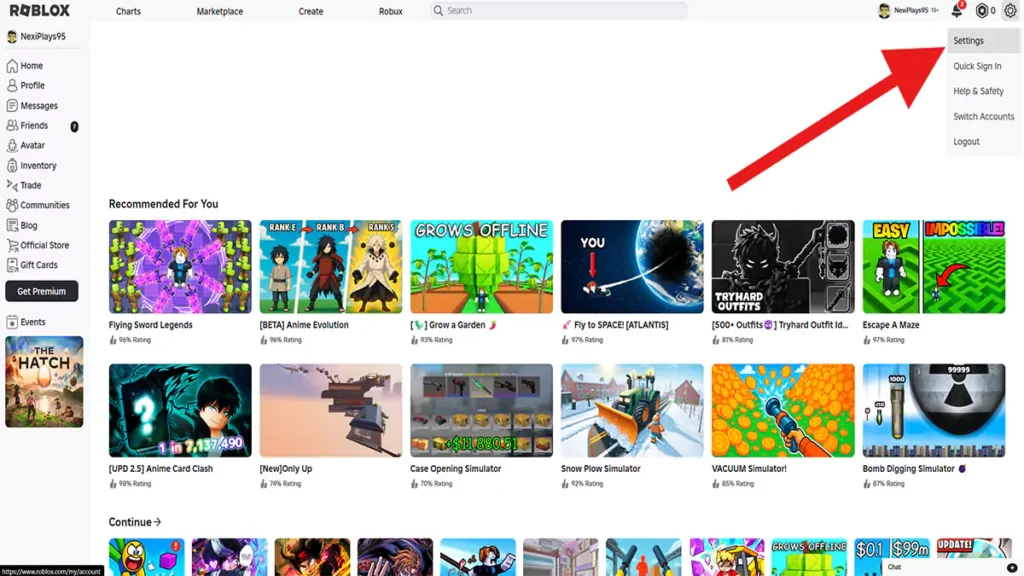Open the notifications bell
This screenshot has width=1024, height=576.
[957, 10]
